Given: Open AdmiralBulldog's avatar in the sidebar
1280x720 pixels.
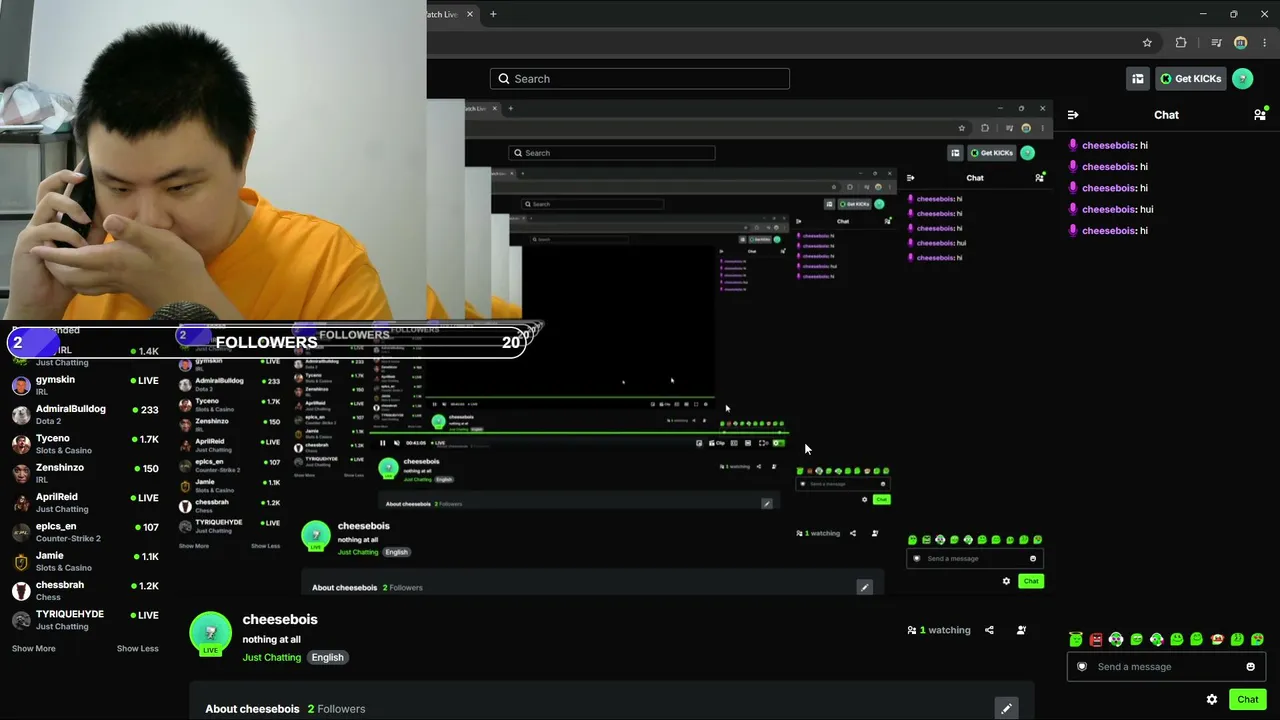Looking at the screenshot, I should [x=21, y=415].
